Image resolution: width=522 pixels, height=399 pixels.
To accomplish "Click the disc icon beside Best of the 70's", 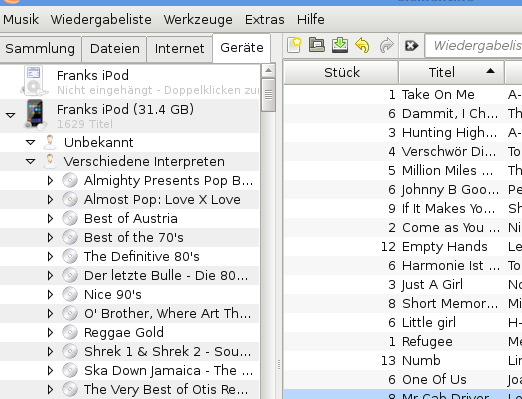I will [70, 237].
